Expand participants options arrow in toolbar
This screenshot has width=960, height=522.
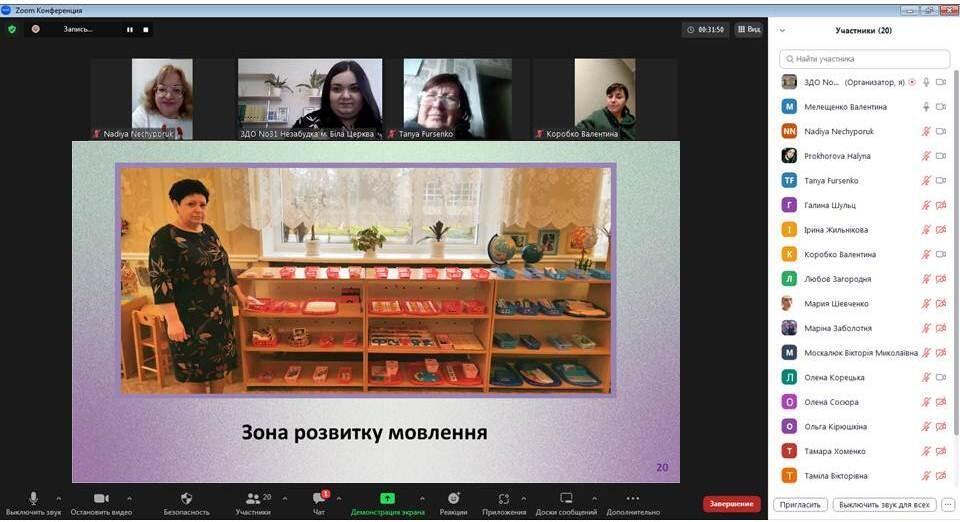[x=284, y=498]
